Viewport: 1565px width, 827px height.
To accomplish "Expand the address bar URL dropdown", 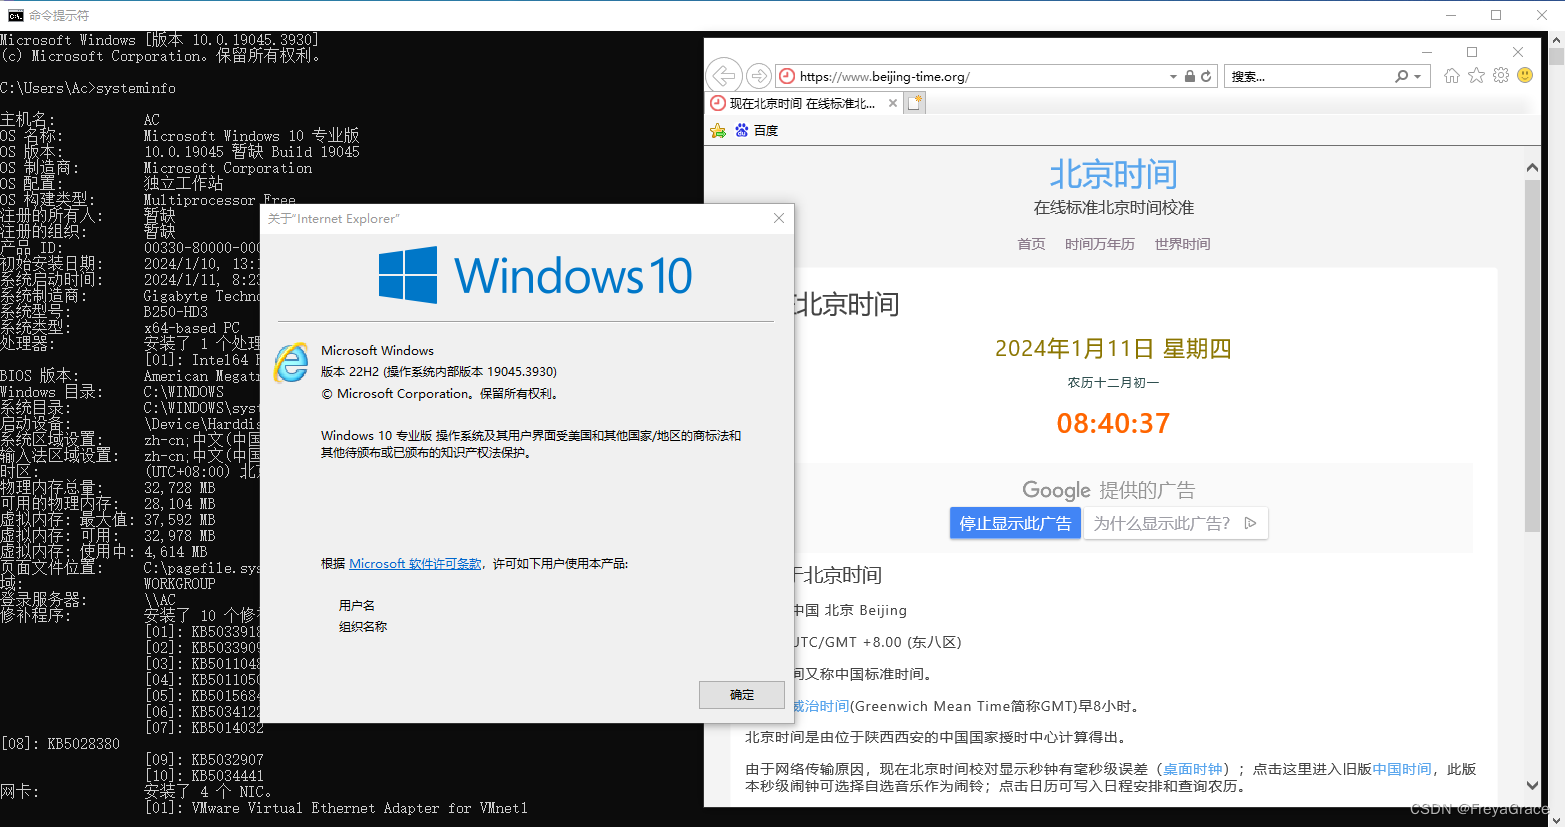I will point(1173,76).
